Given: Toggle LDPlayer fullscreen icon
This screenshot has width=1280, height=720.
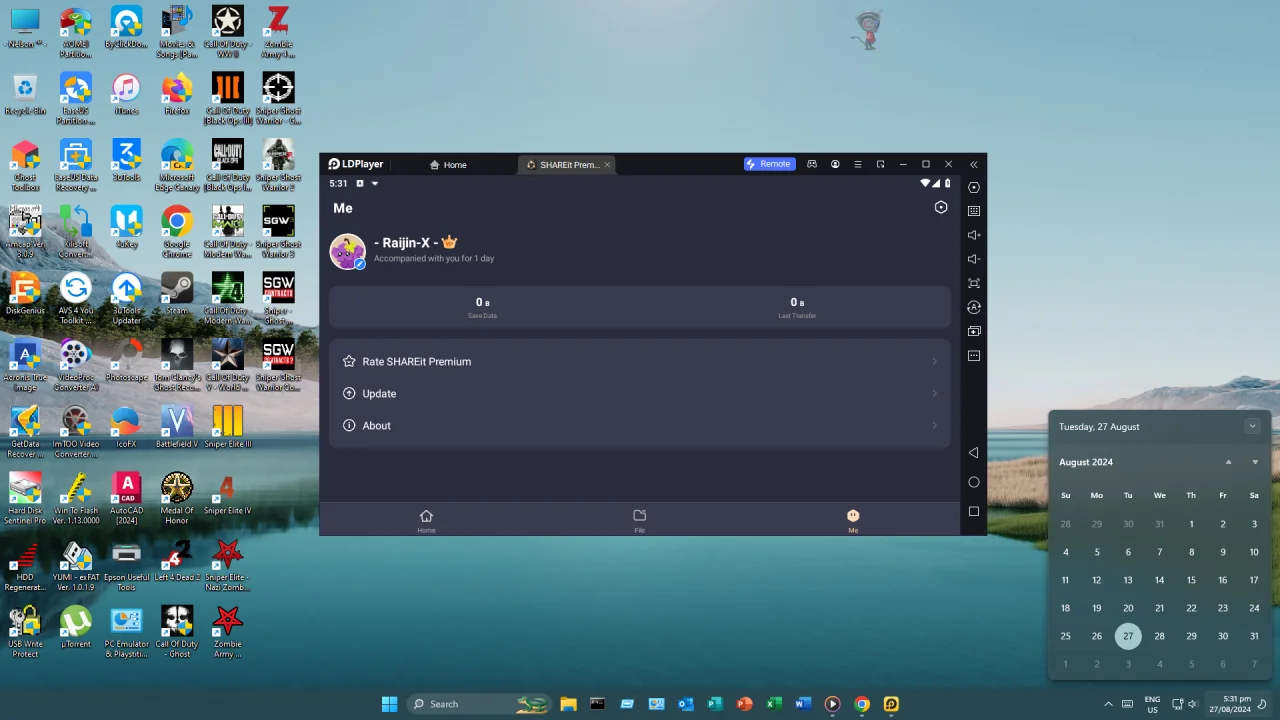Looking at the screenshot, I should pos(974,283).
